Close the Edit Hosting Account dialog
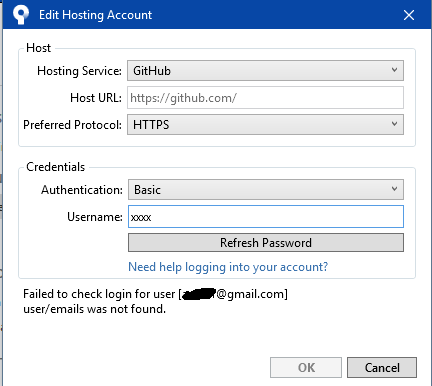Viewport: 432px width, 386px height. pyautogui.click(x=409, y=15)
